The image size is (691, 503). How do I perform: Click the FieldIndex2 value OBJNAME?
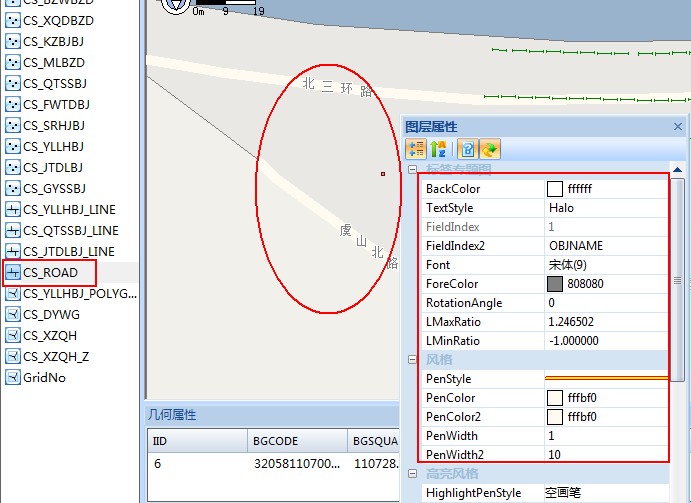[576, 246]
